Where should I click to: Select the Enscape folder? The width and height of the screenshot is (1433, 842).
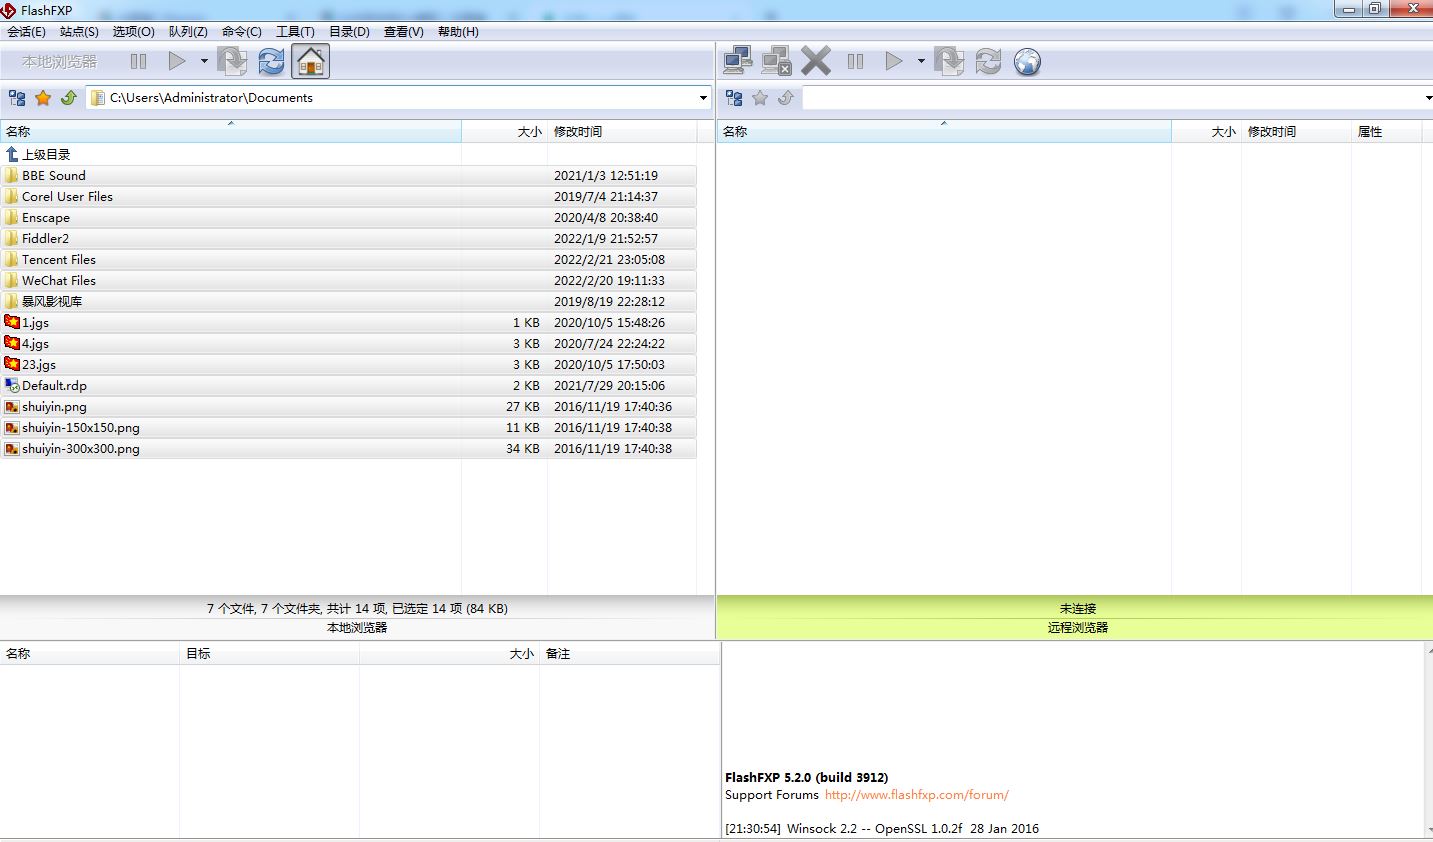click(x=348, y=218)
